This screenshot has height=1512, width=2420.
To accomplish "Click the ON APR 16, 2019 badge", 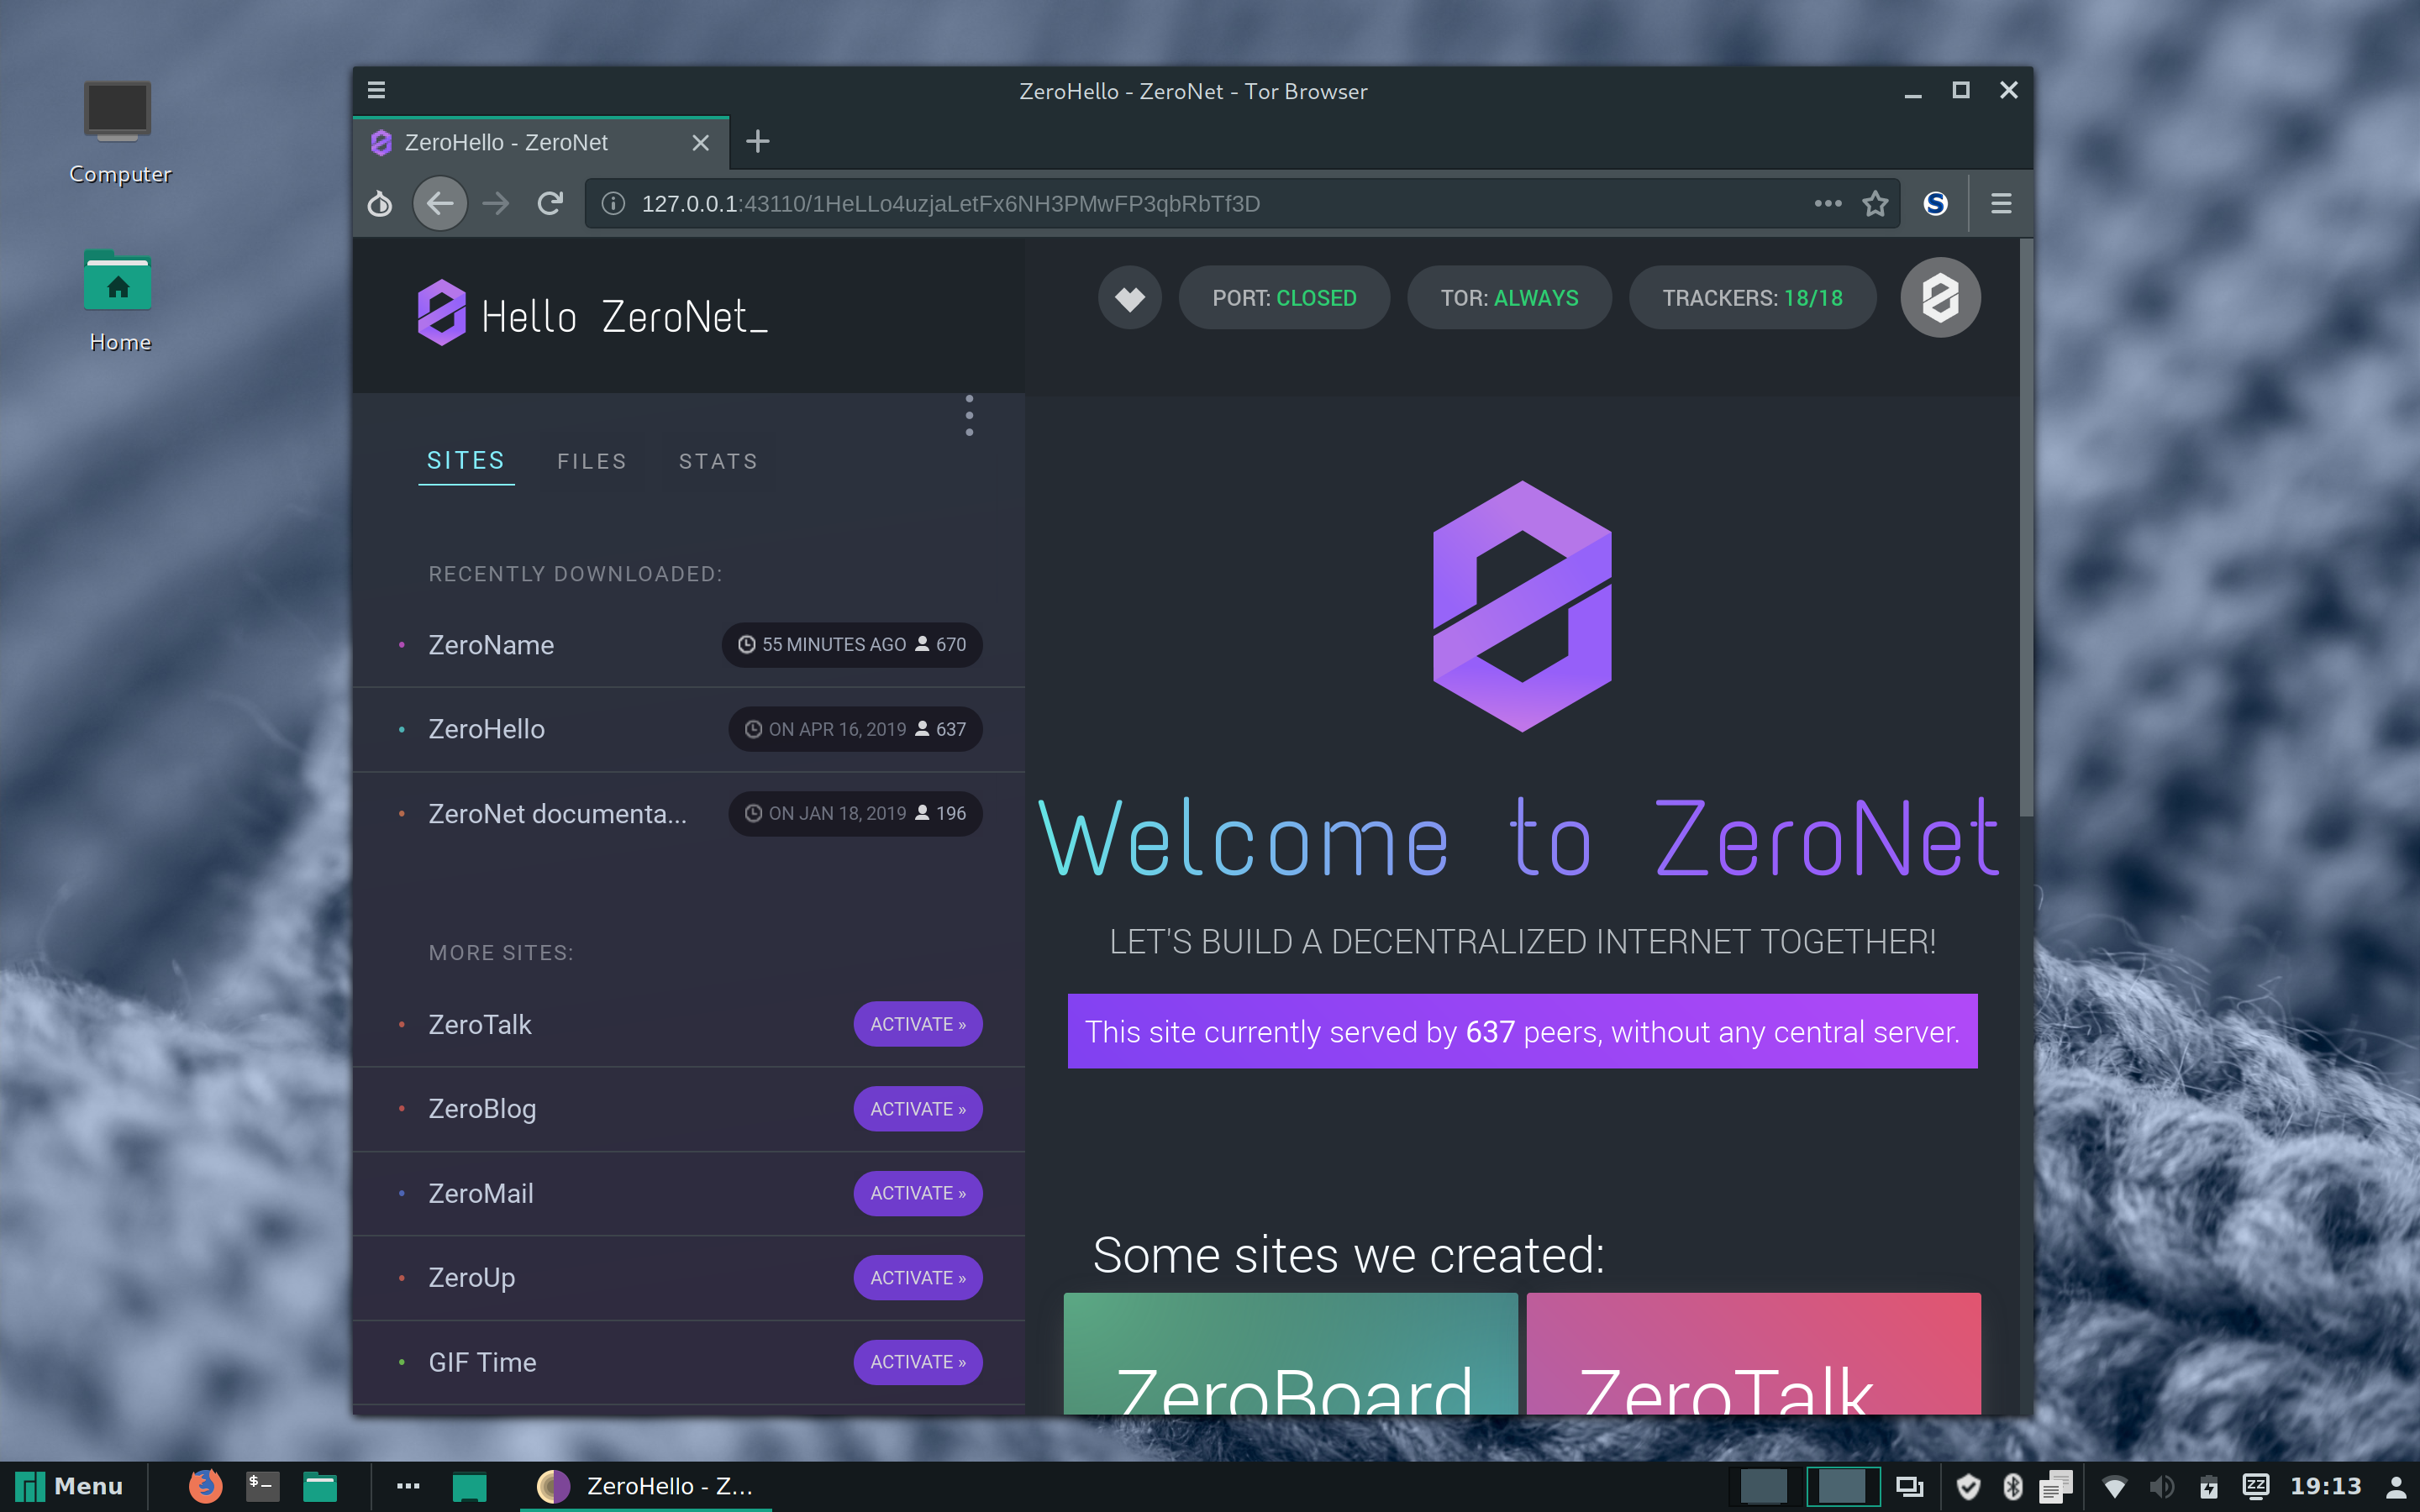I will 855,729.
